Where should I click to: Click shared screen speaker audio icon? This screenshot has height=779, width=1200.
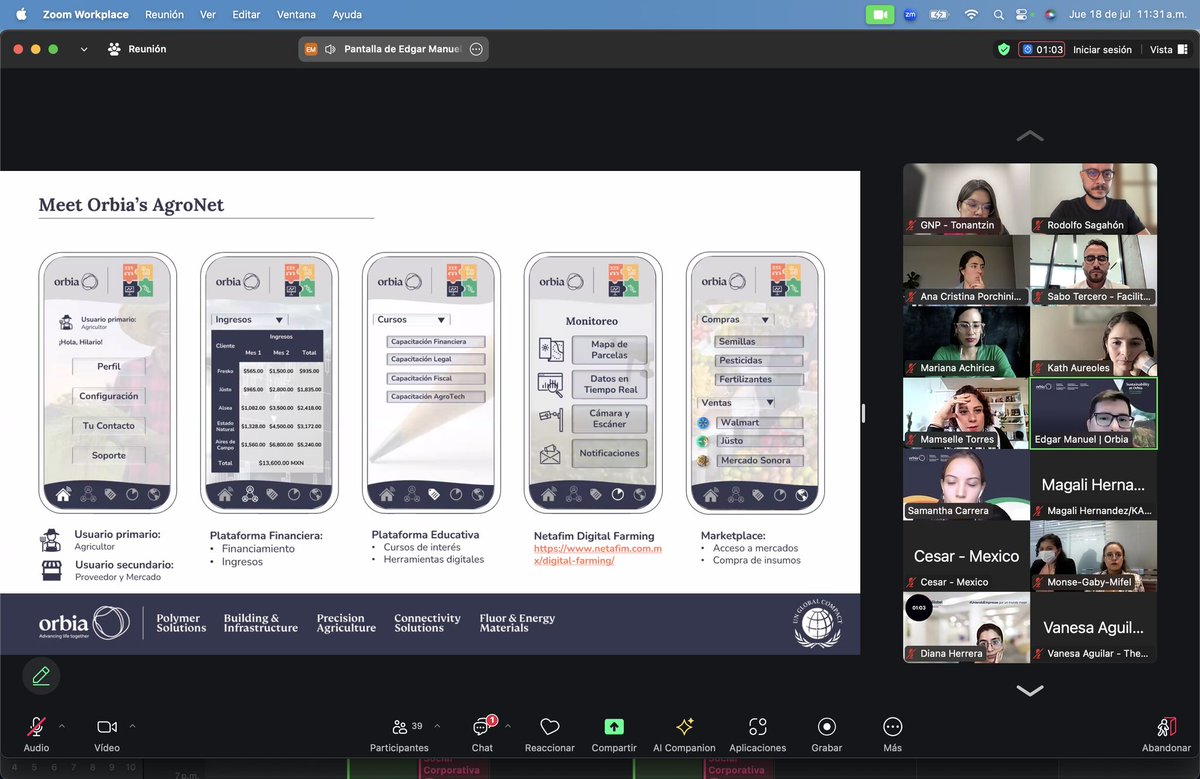pyautogui.click(x=330, y=49)
